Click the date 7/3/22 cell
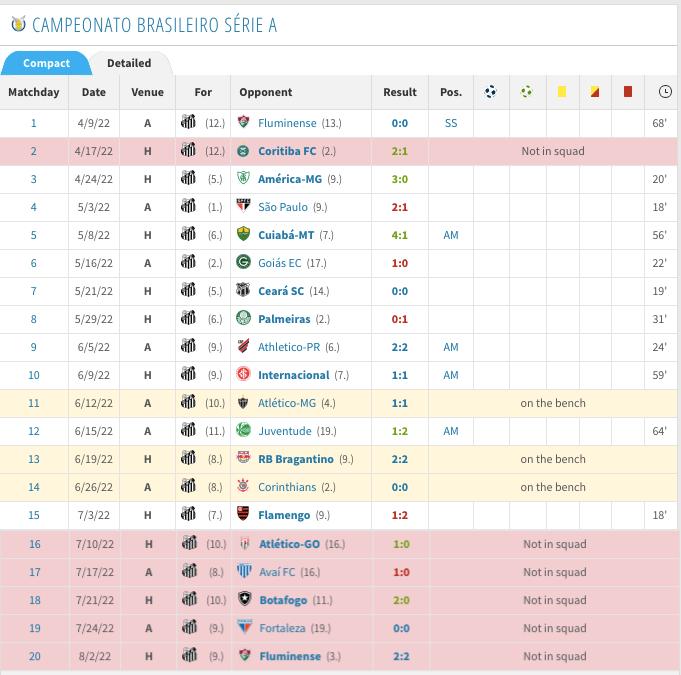681x675 pixels. click(94, 515)
